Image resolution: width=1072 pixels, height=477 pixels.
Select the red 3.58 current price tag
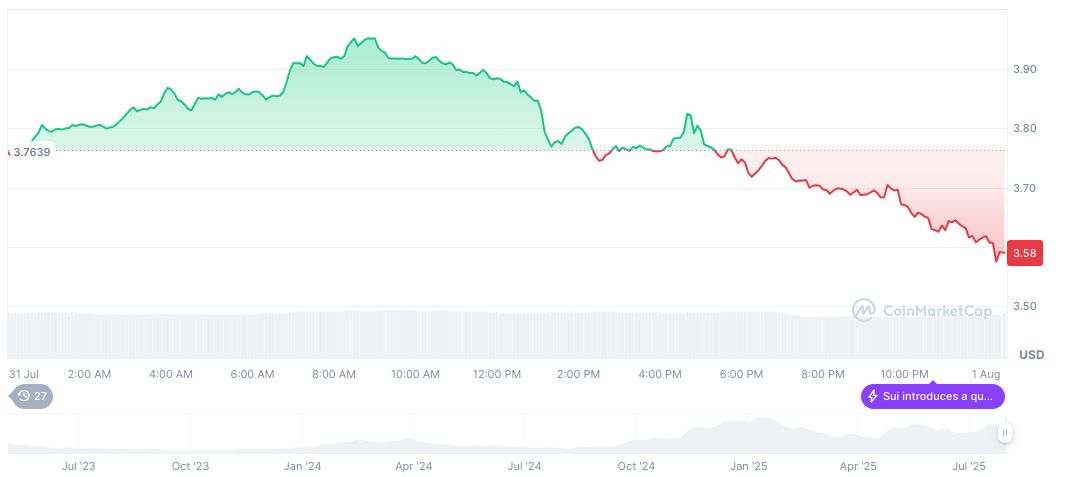1024,253
